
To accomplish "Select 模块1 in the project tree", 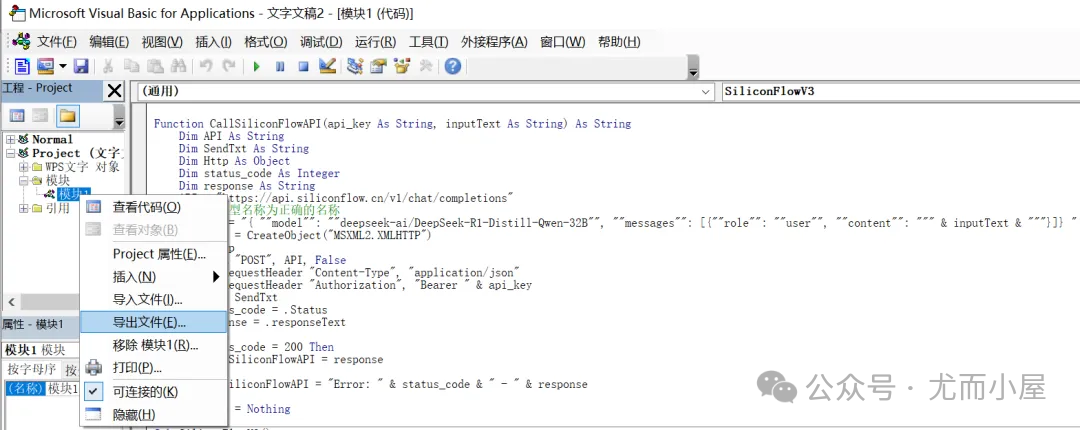I will click(74, 194).
